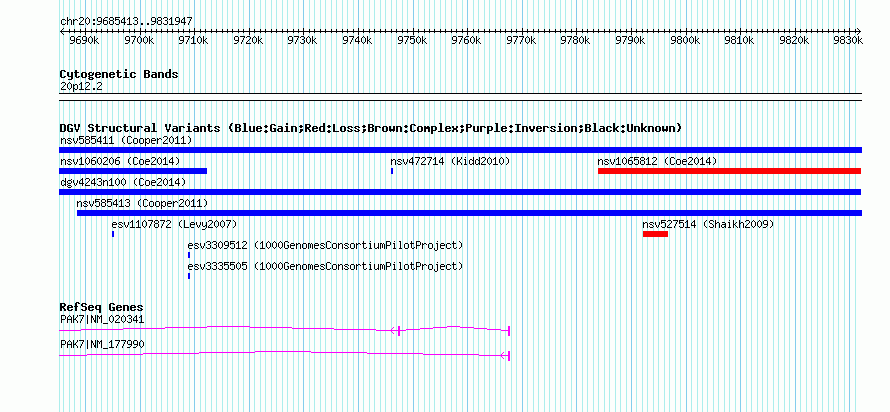This screenshot has height=412, width=890.
Task: Click the nsv585411 (Cooper2011) blue gain bar
Action: pyautogui.click(x=460, y=150)
